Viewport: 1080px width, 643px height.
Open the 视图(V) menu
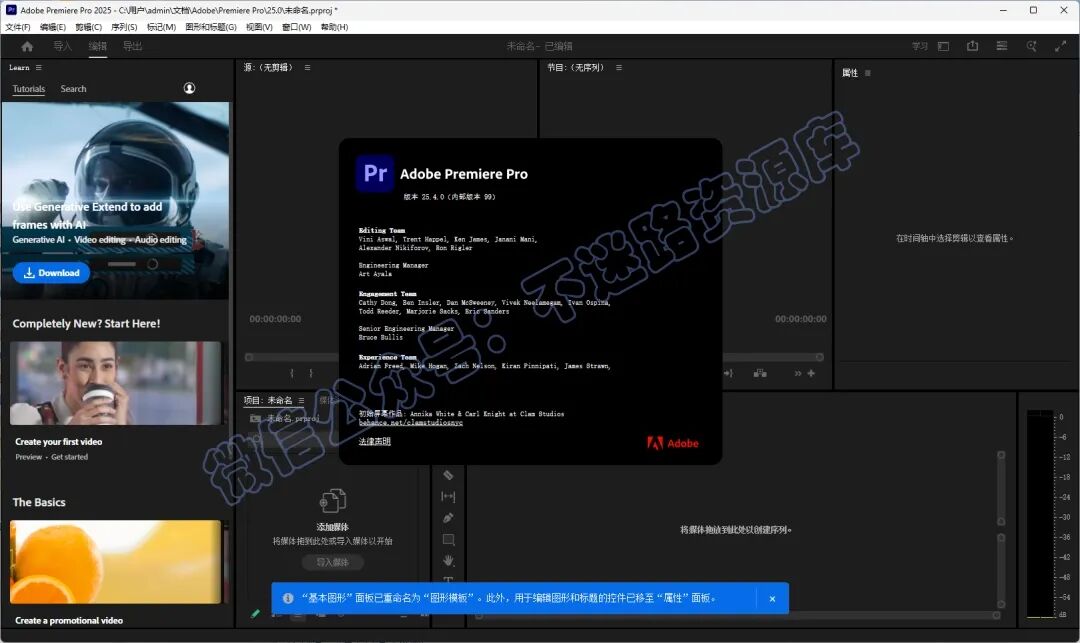click(x=259, y=27)
